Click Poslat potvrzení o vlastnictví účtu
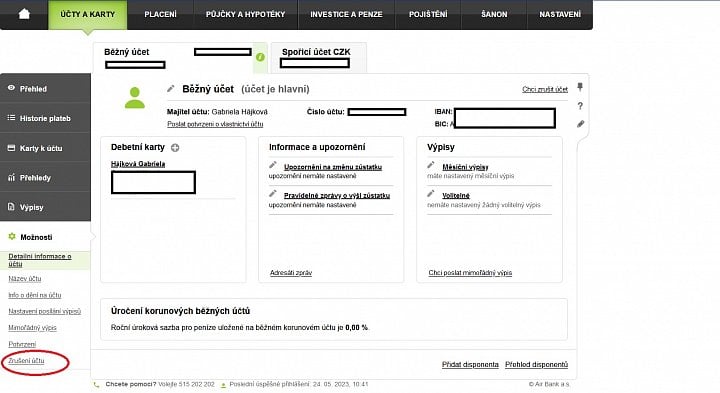Viewport: 720px width, 393px height. point(215,124)
